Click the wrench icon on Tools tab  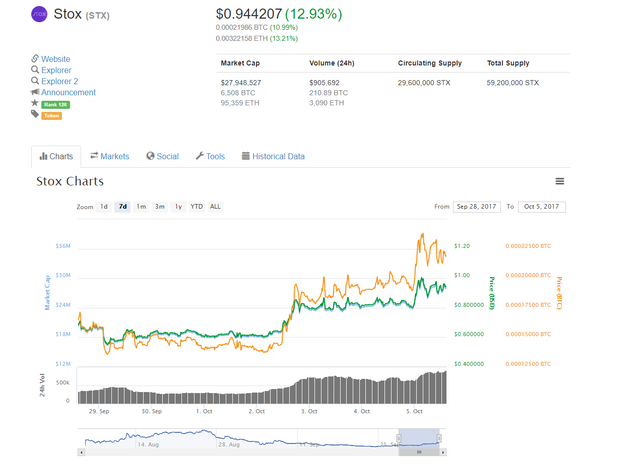(200, 156)
